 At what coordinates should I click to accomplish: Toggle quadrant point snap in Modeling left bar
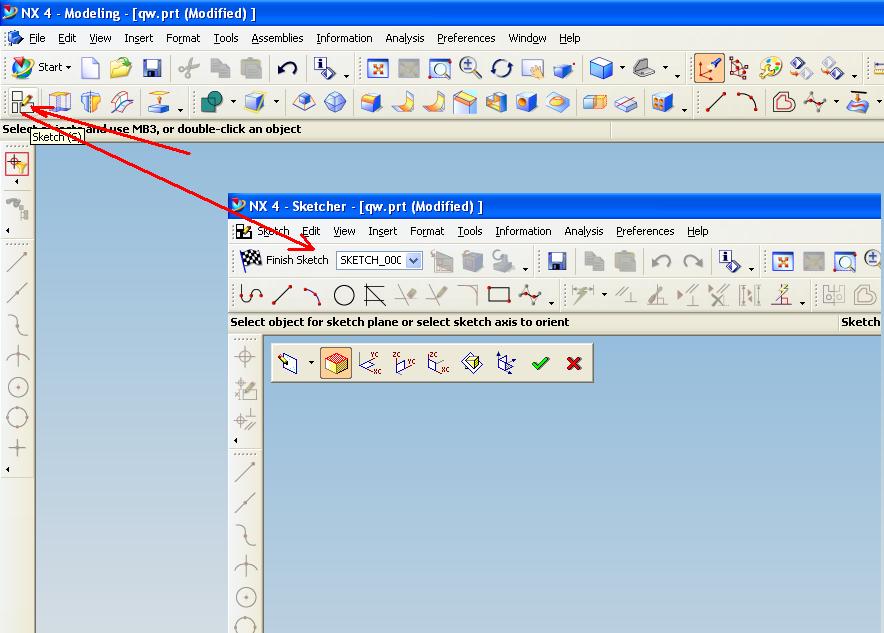coord(17,418)
